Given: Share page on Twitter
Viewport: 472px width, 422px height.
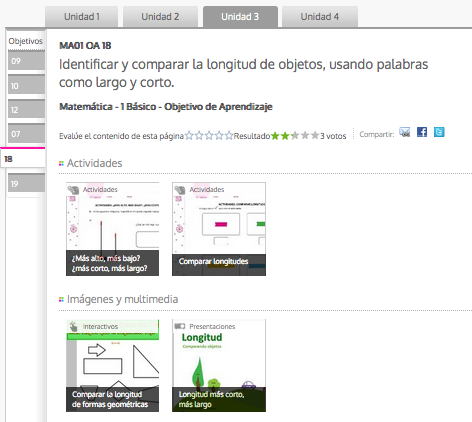Looking at the screenshot, I should (x=439, y=132).
